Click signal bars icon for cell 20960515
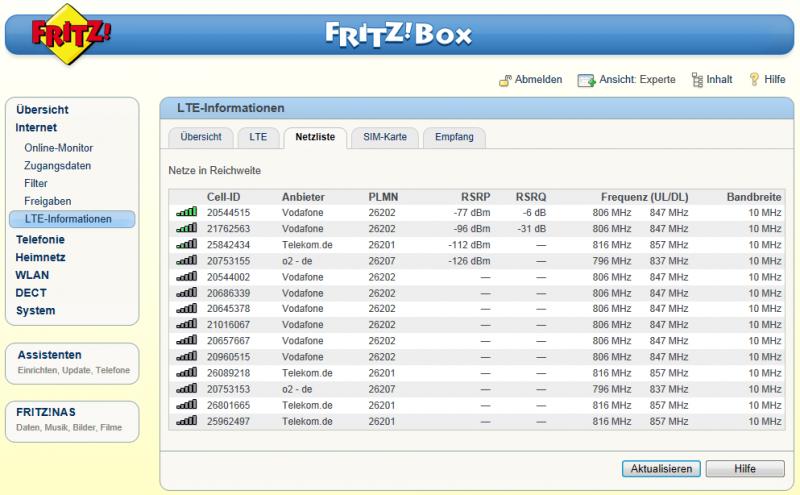The image size is (800, 495). pos(187,356)
